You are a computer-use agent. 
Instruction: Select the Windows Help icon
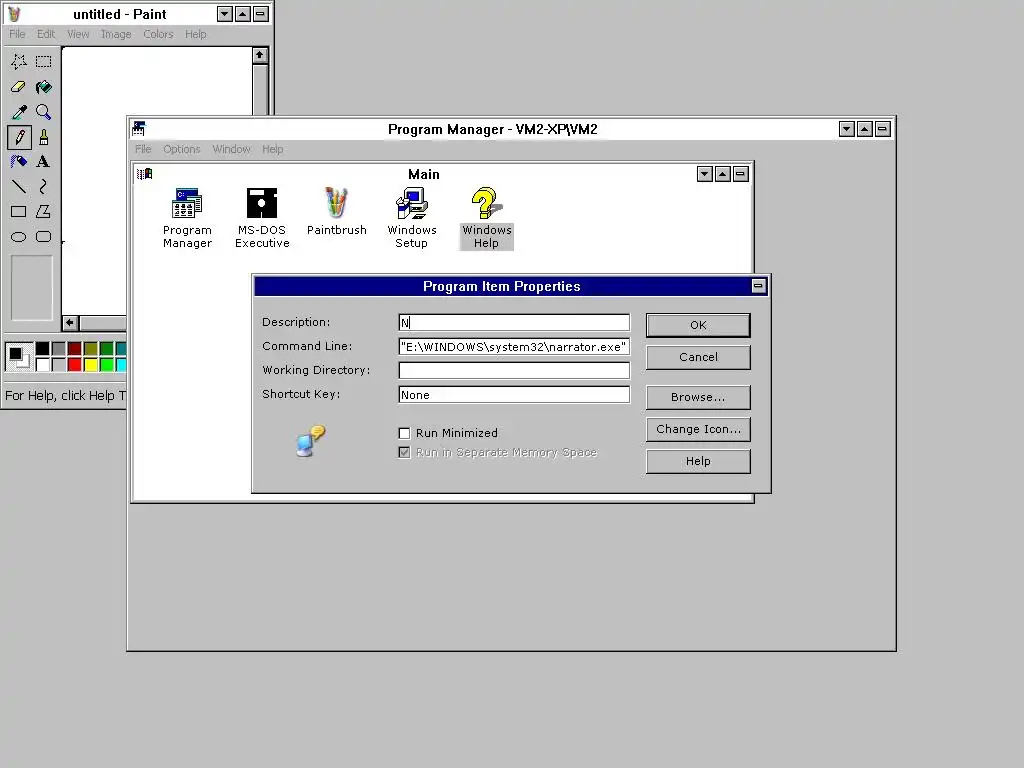487,218
